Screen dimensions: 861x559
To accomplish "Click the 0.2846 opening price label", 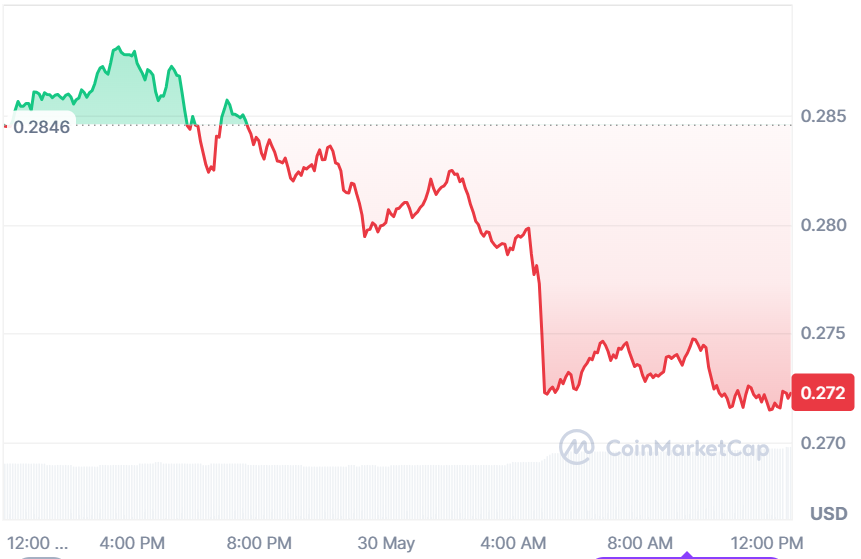I will 42,126.
